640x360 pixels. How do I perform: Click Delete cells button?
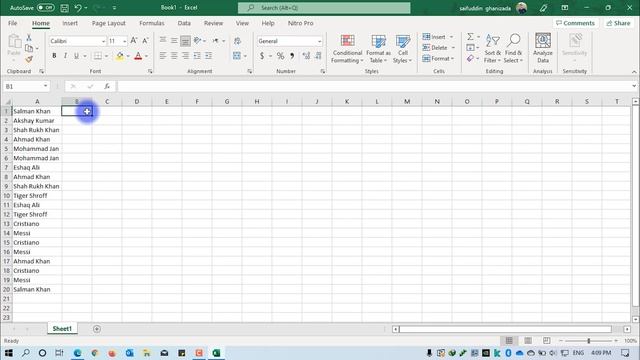click(438, 48)
